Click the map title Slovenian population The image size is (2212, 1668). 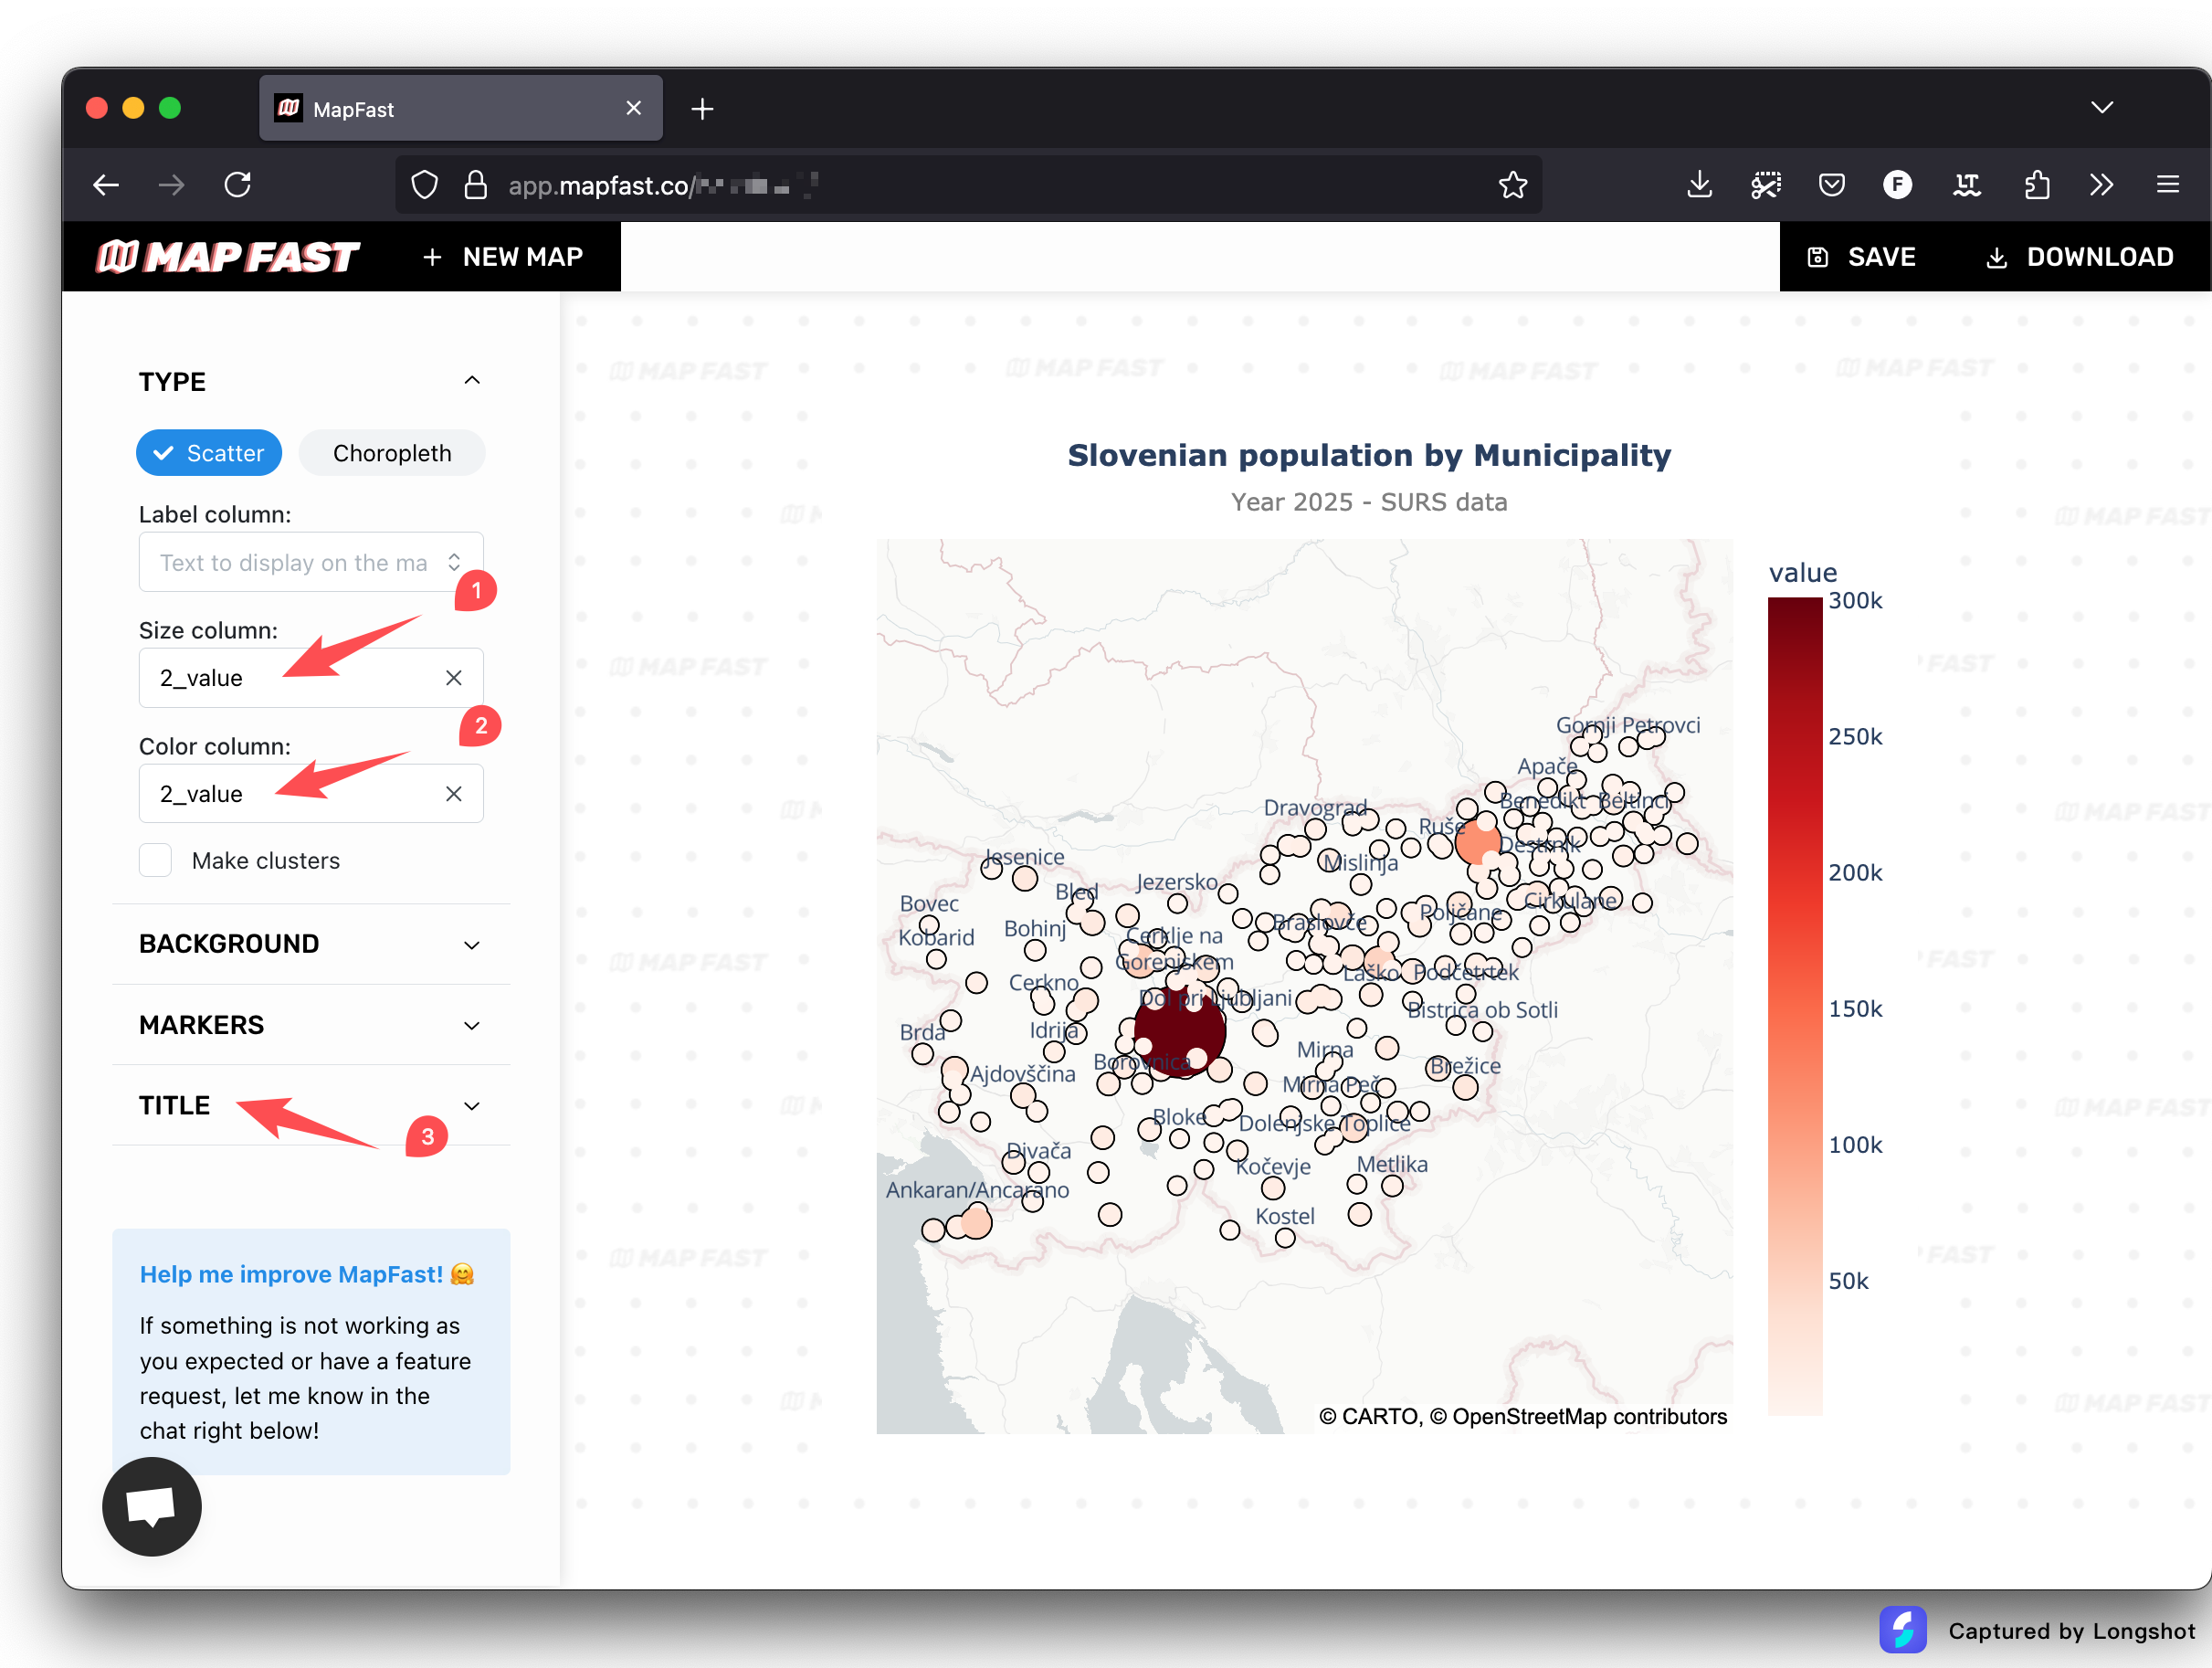1369,455
